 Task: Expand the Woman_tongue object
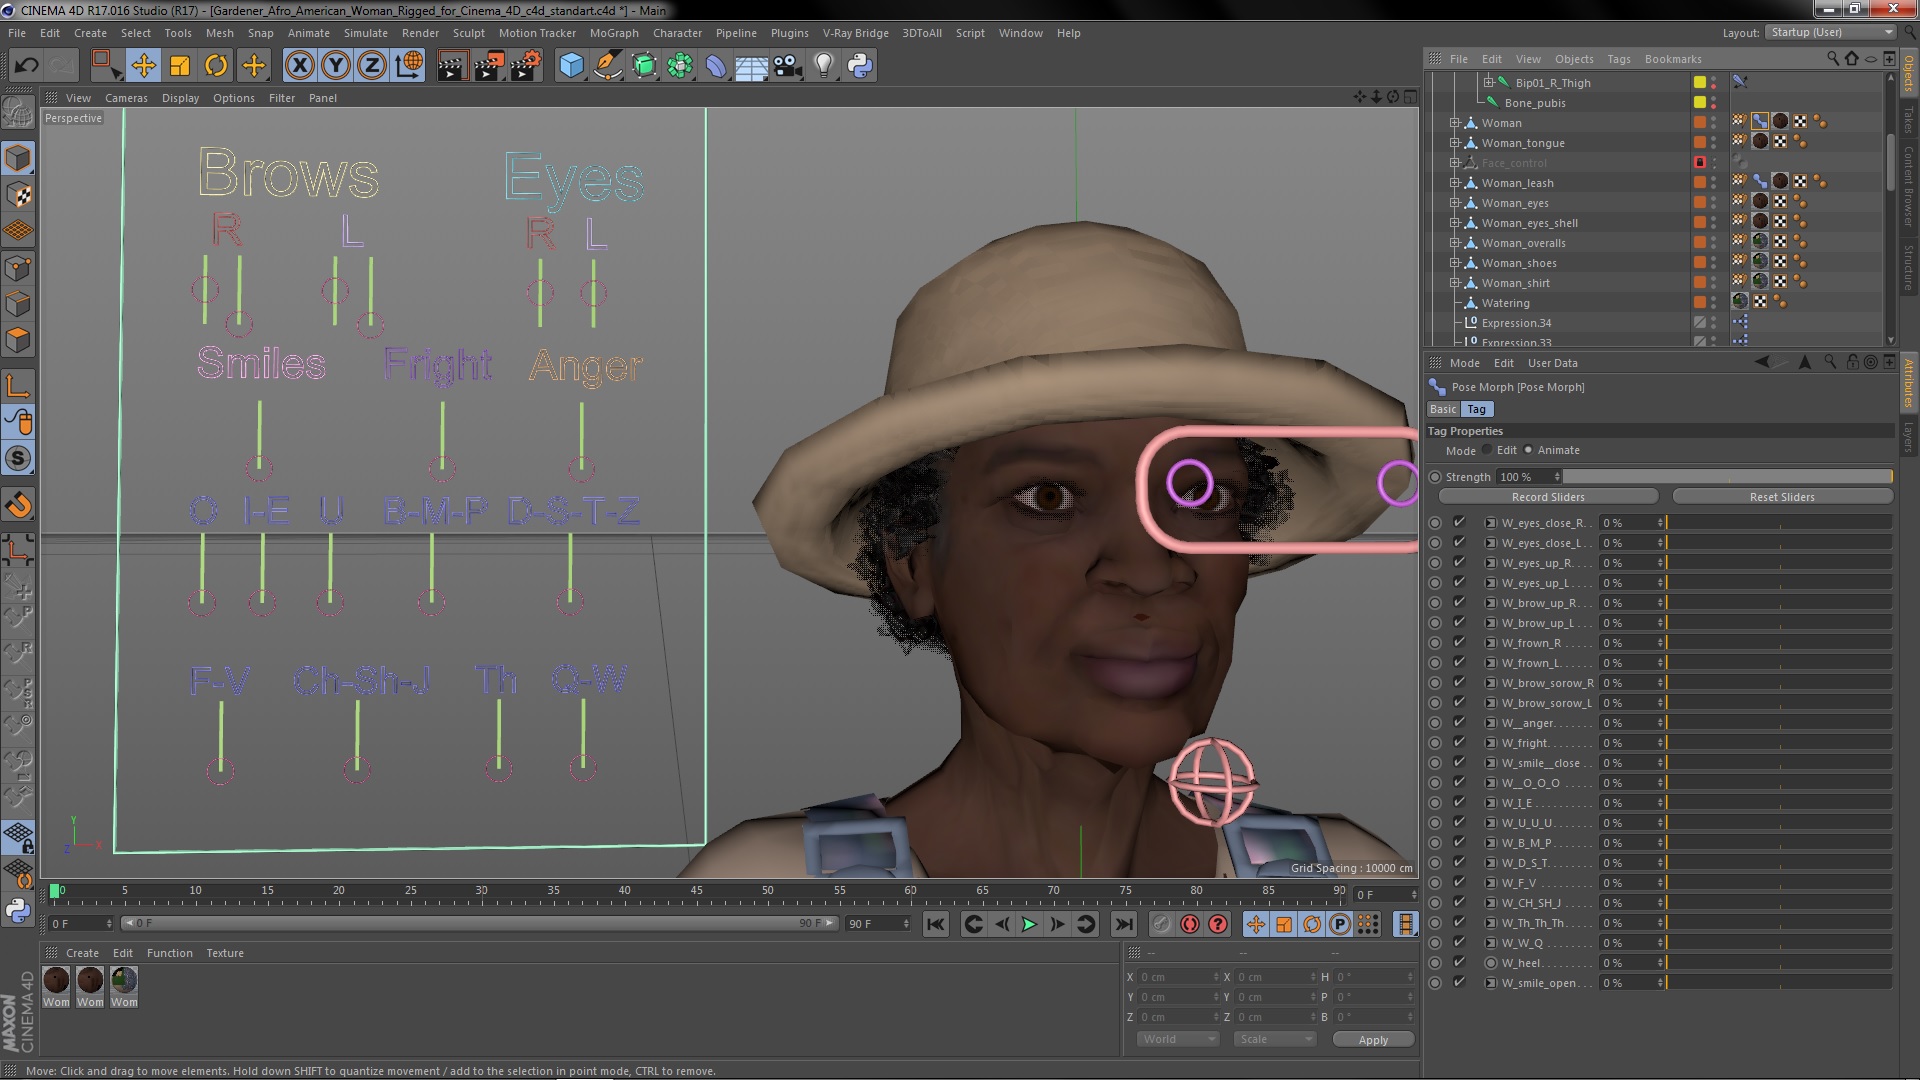point(1455,143)
